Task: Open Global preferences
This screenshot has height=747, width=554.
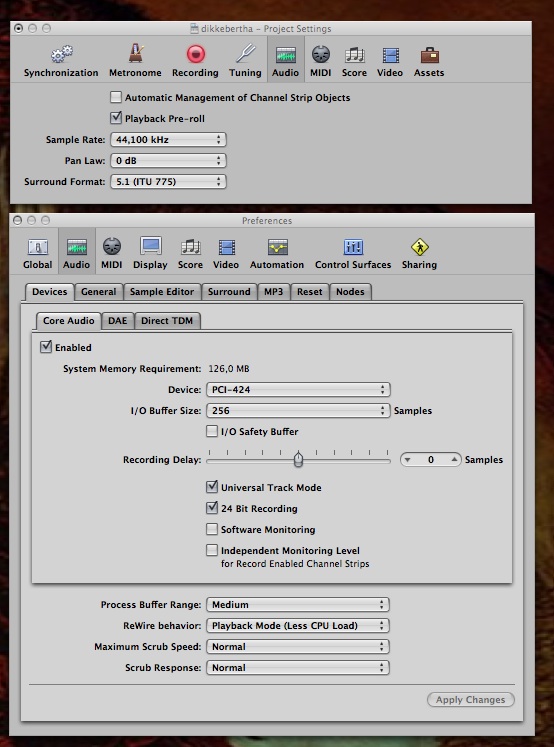Action: point(38,254)
